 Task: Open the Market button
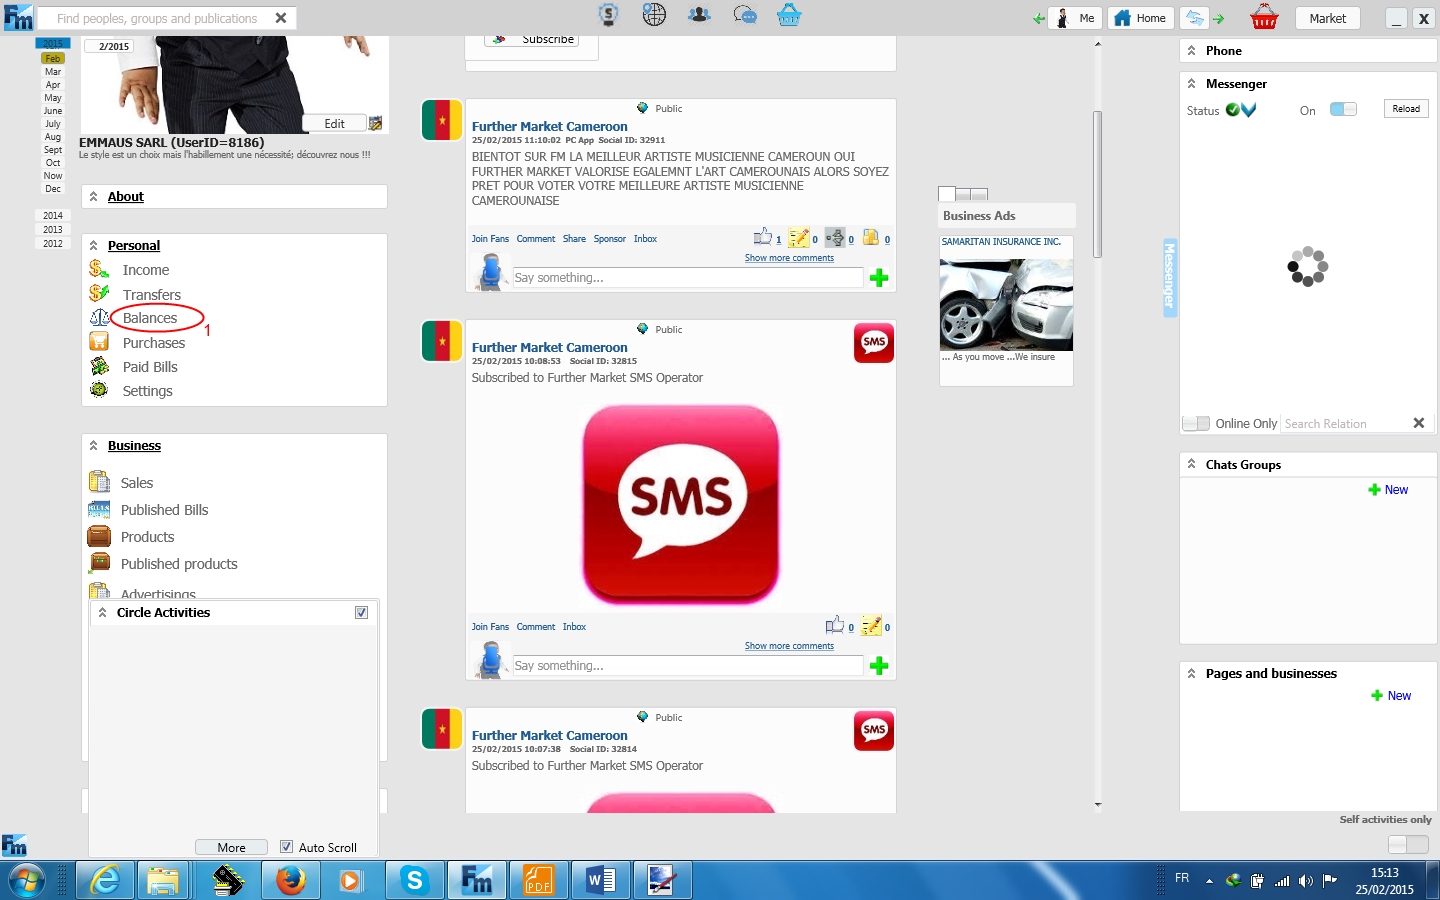[1328, 18]
